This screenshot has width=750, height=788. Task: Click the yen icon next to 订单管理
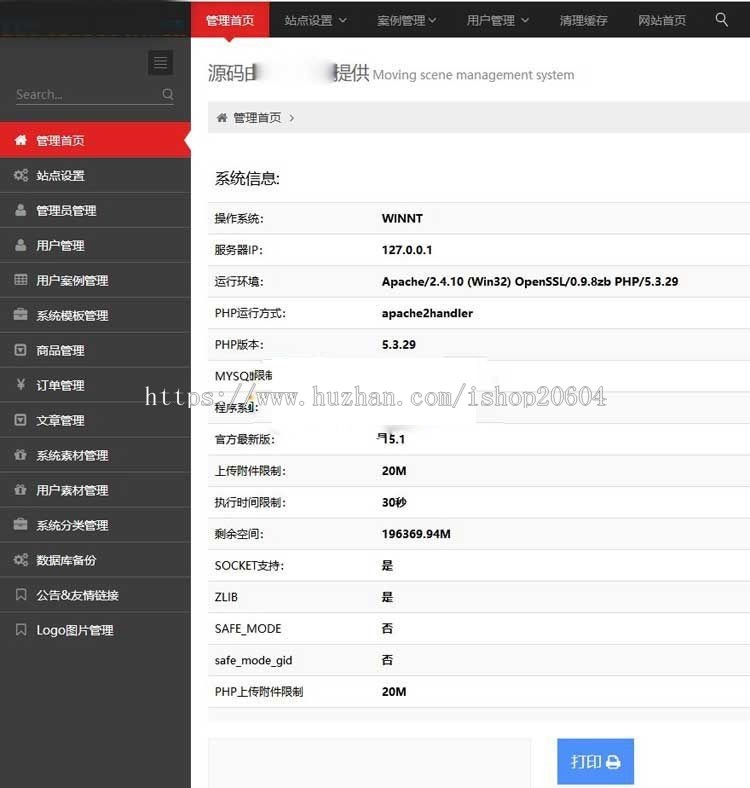21,384
